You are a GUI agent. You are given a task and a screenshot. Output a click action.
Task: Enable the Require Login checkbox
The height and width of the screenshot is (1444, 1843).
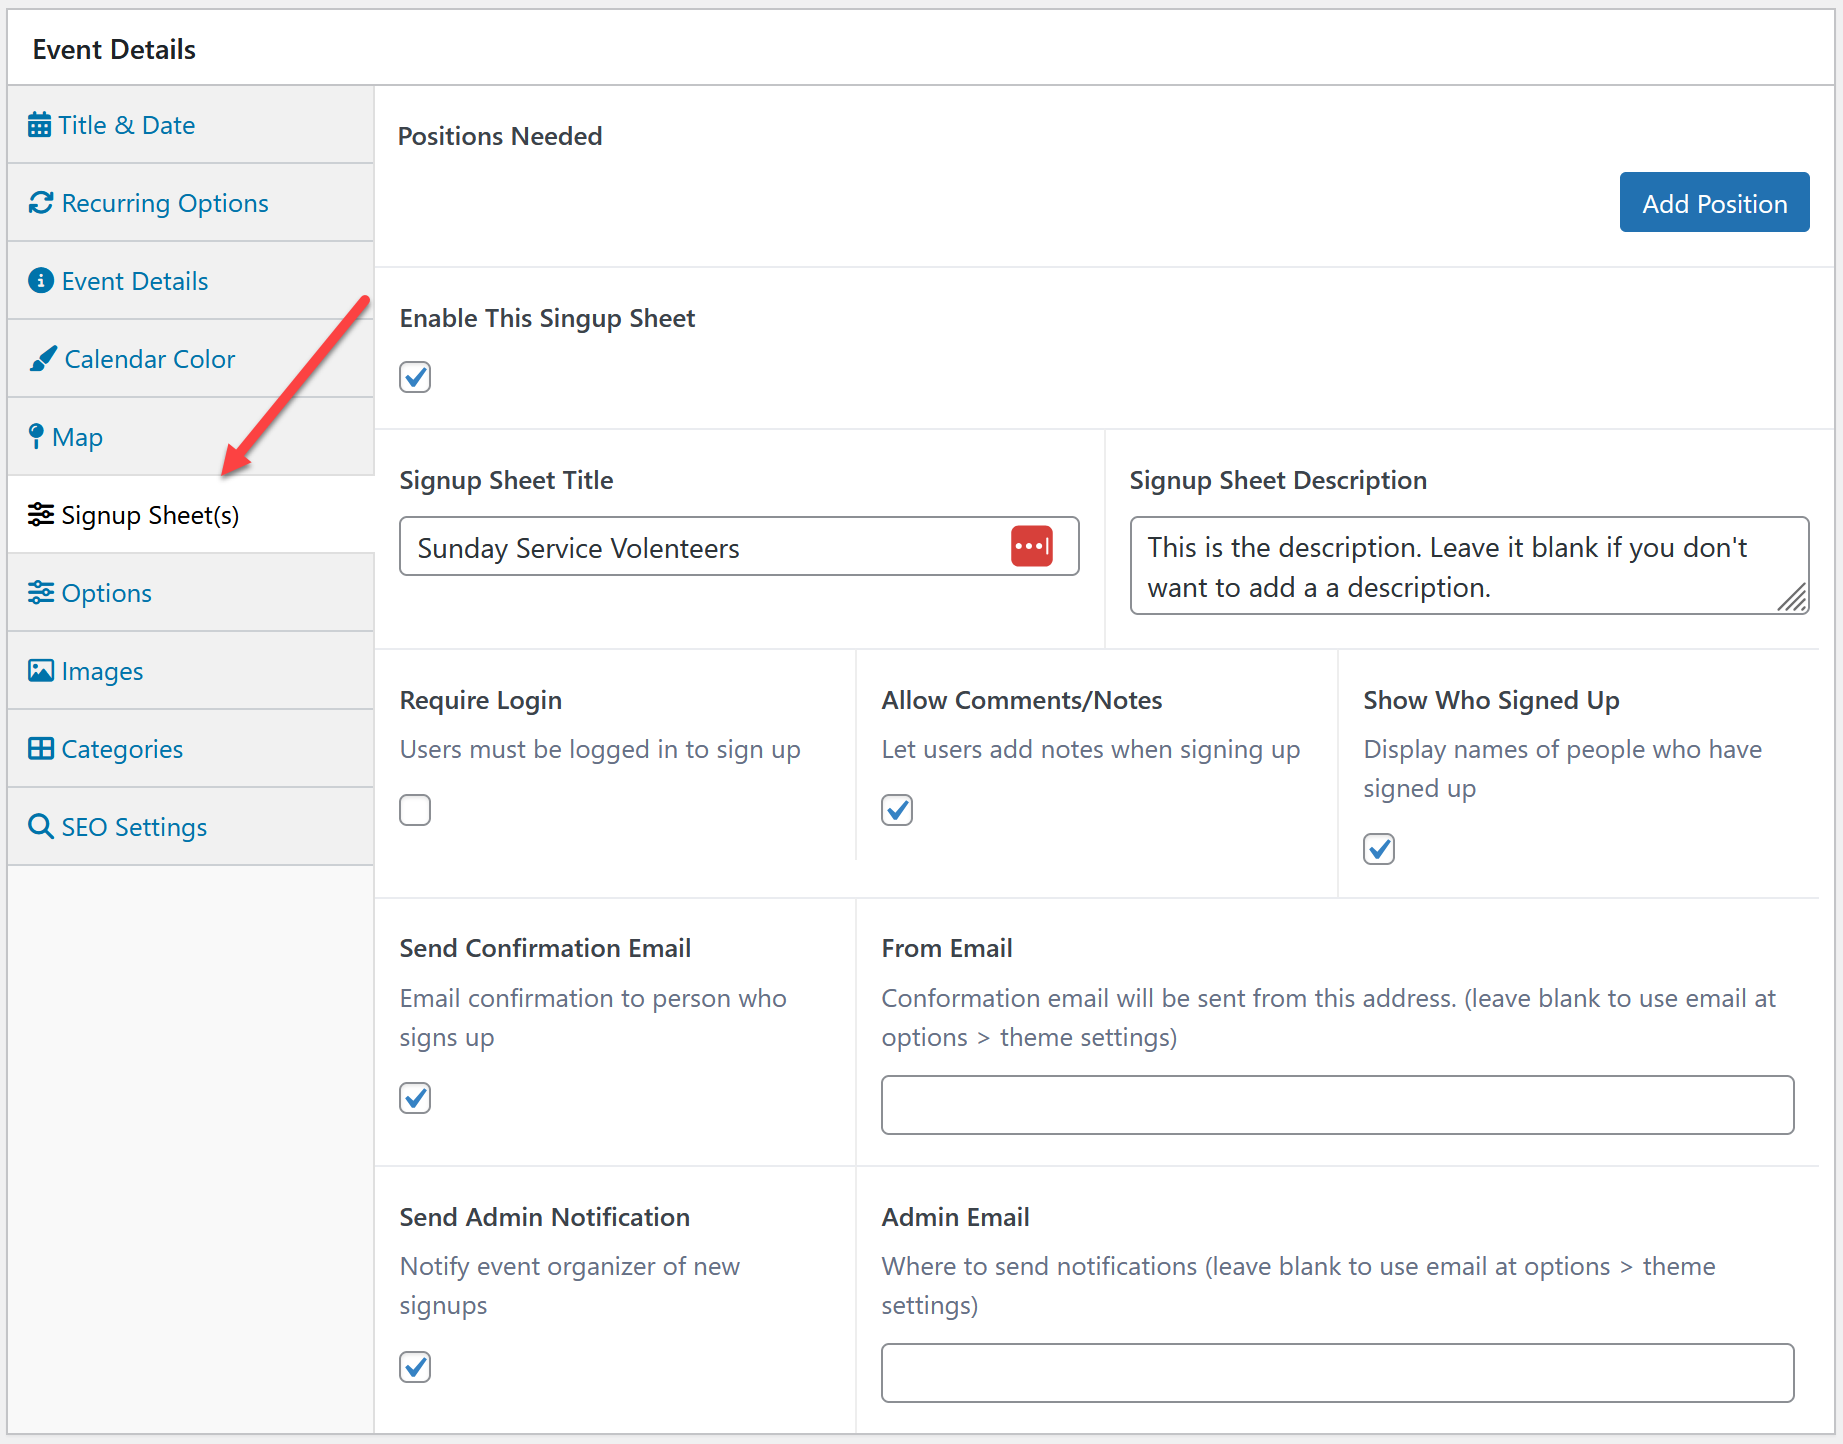click(415, 810)
